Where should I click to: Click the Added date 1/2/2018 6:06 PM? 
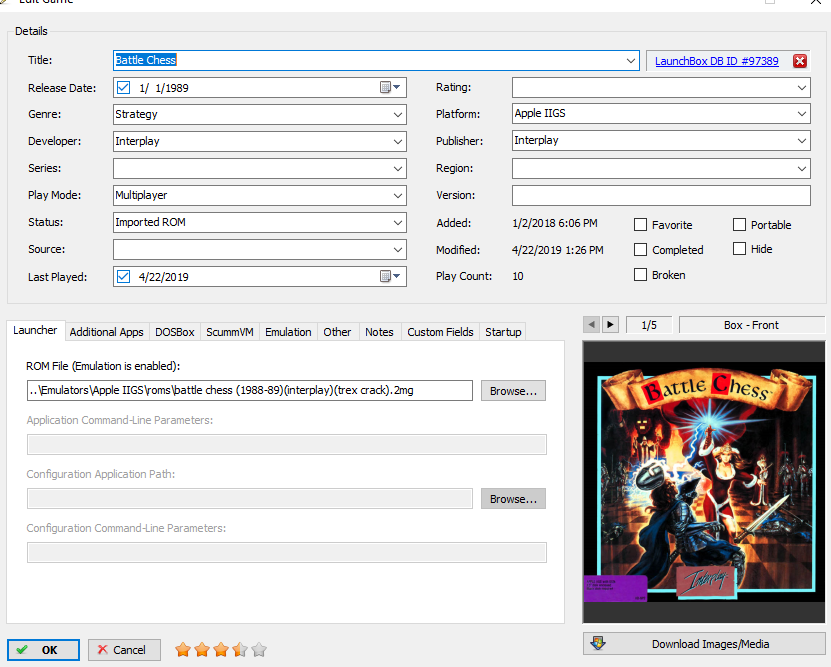pos(555,223)
